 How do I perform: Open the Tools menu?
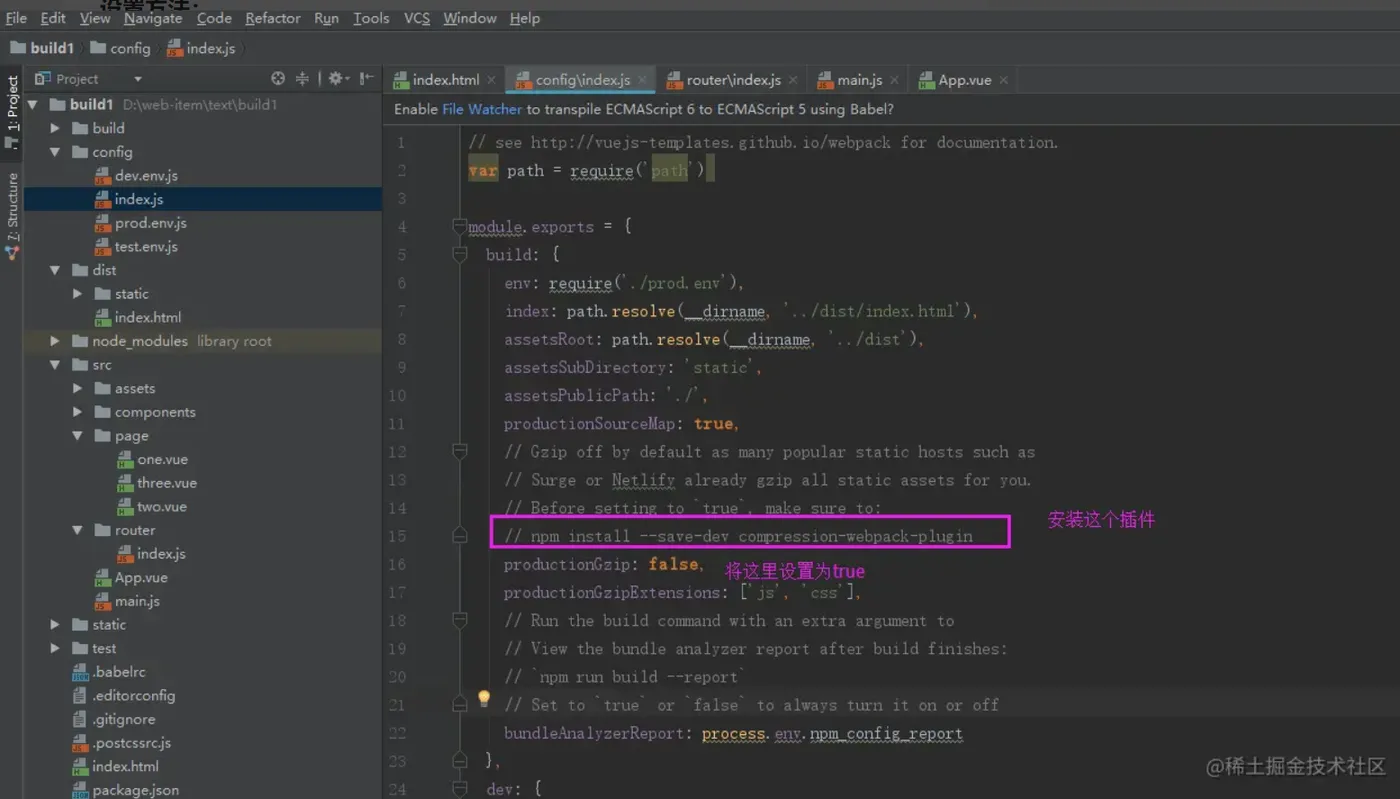point(371,18)
